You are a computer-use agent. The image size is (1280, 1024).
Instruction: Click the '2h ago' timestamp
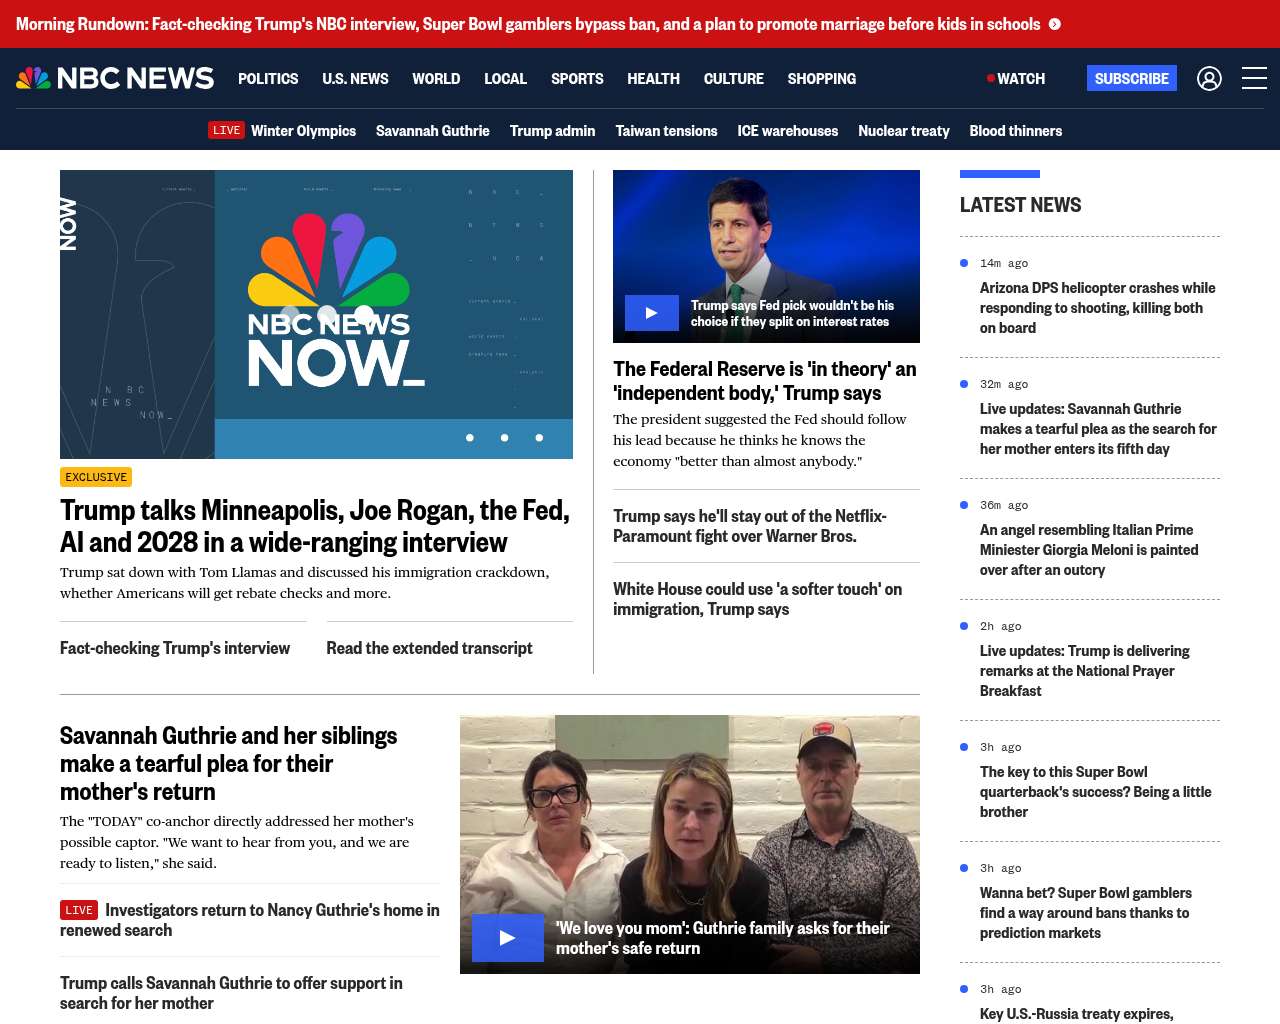tap(1001, 626)
